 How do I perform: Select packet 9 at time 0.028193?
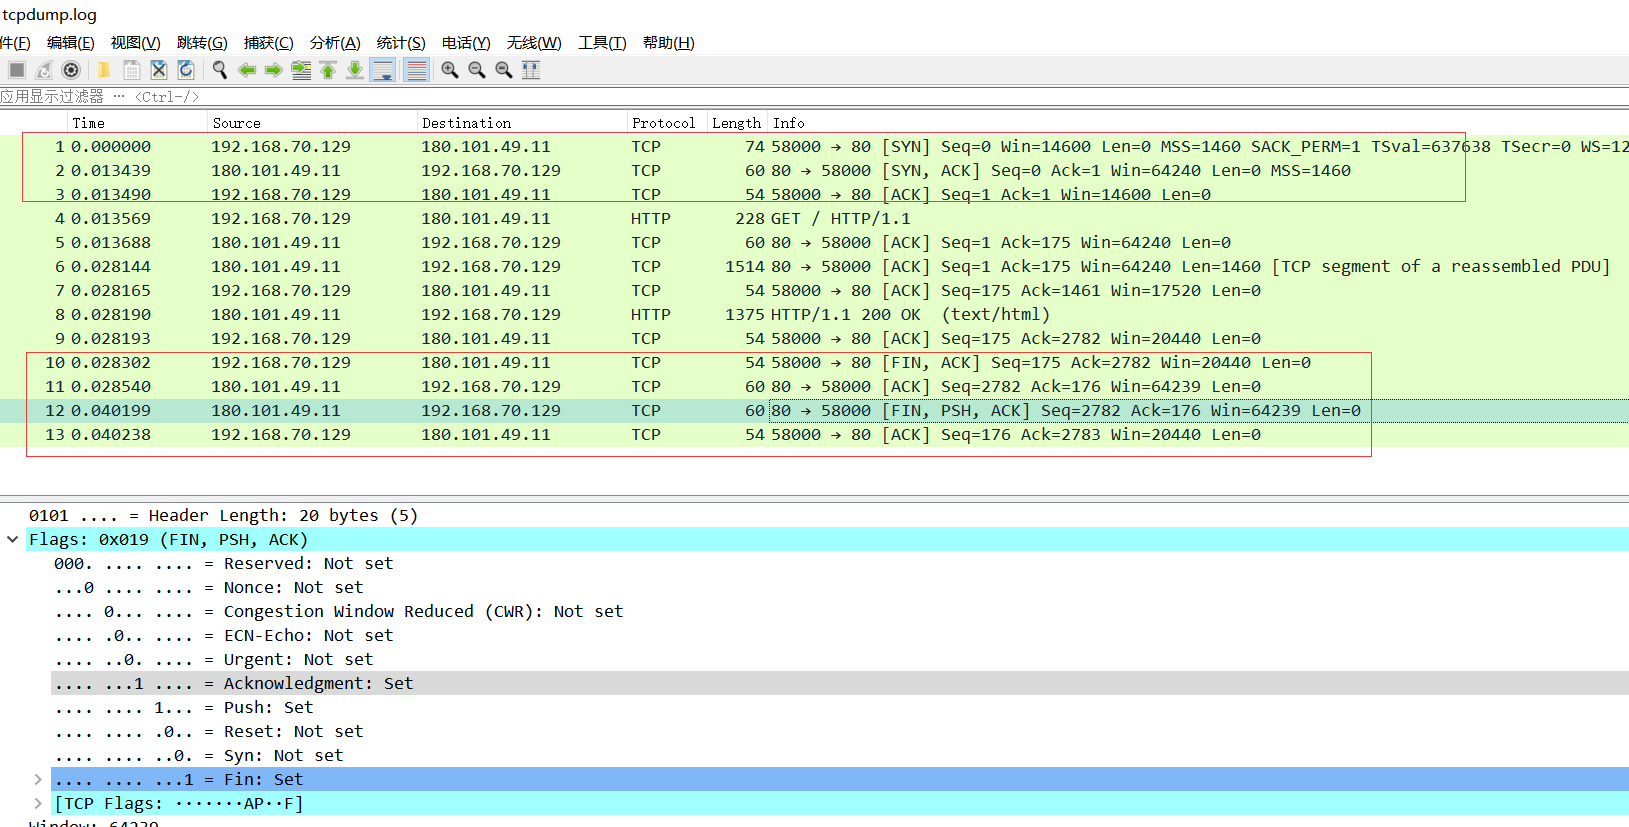[814, 339]
